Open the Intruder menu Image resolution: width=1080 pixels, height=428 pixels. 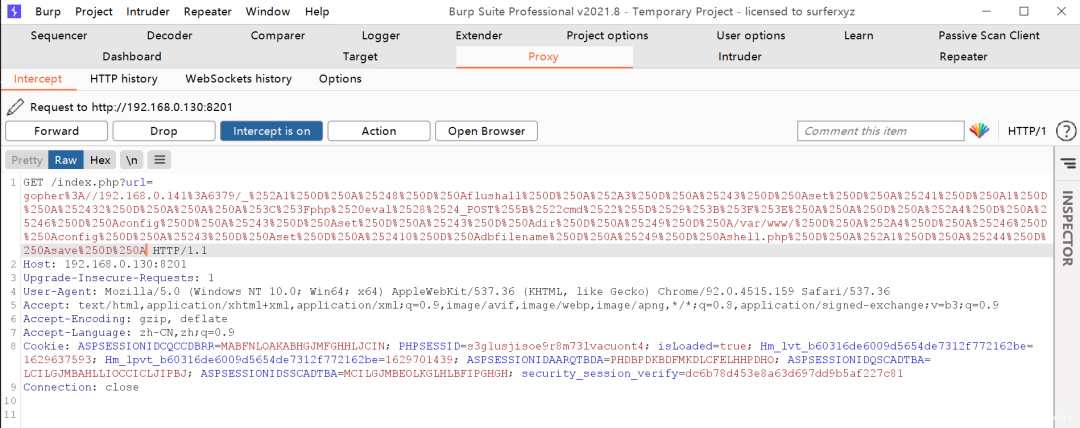149,12
